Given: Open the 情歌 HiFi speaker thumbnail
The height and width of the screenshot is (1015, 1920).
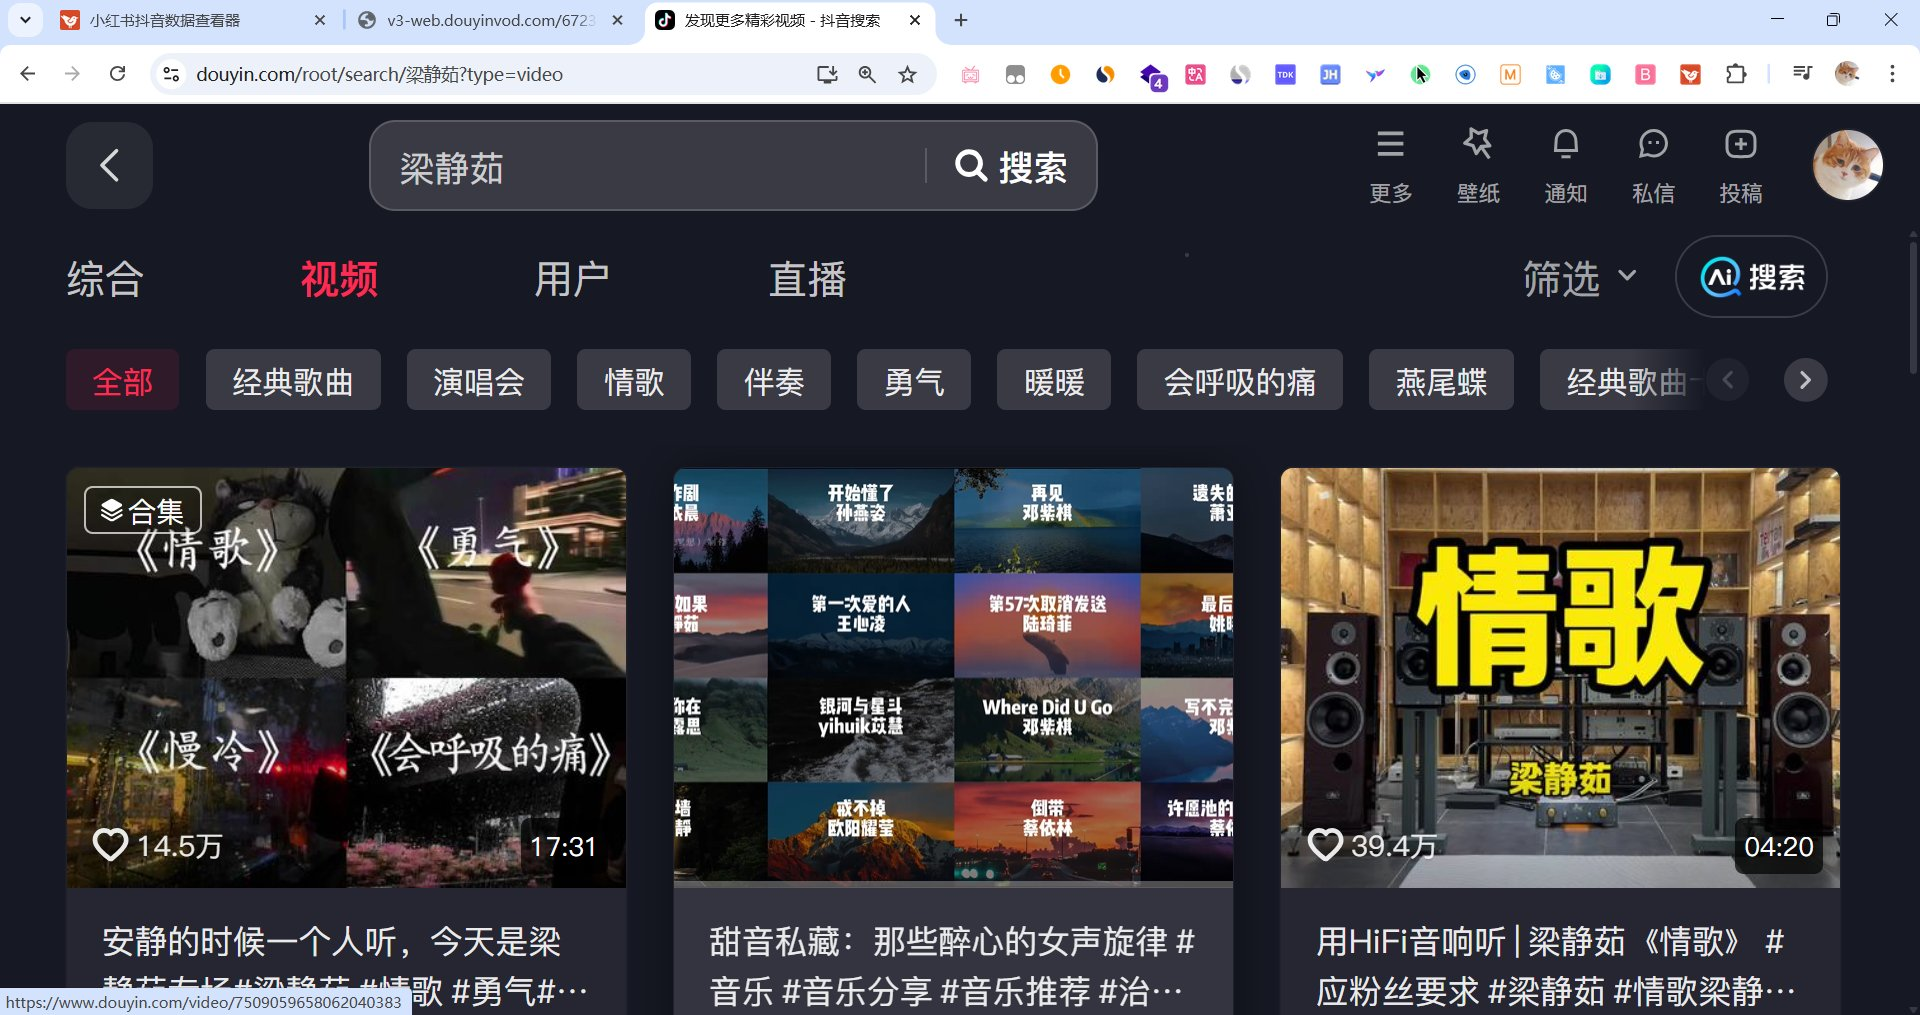Looking at the screenshot, I should click(x=1560, y=677).
